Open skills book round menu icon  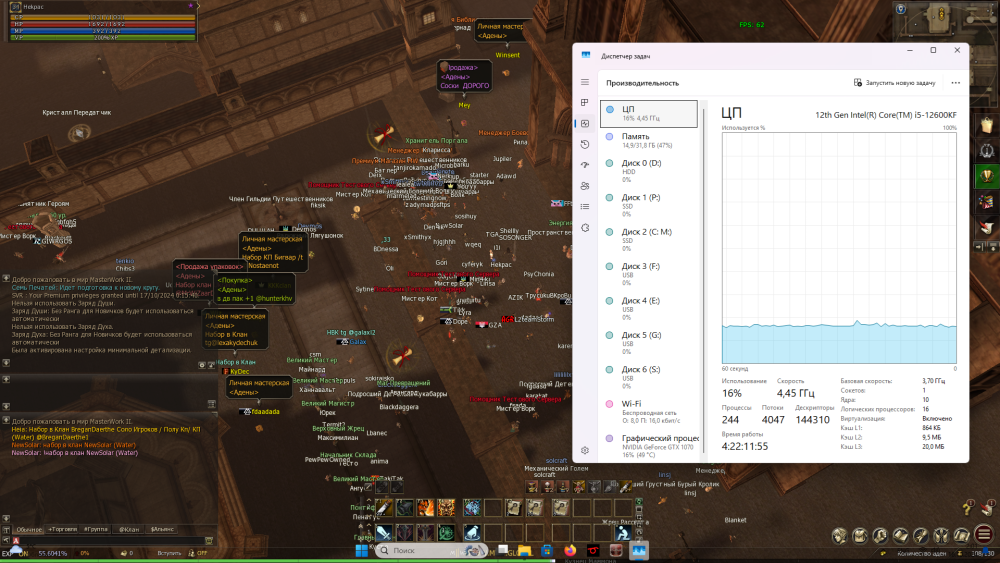click(x=901, y=536)
